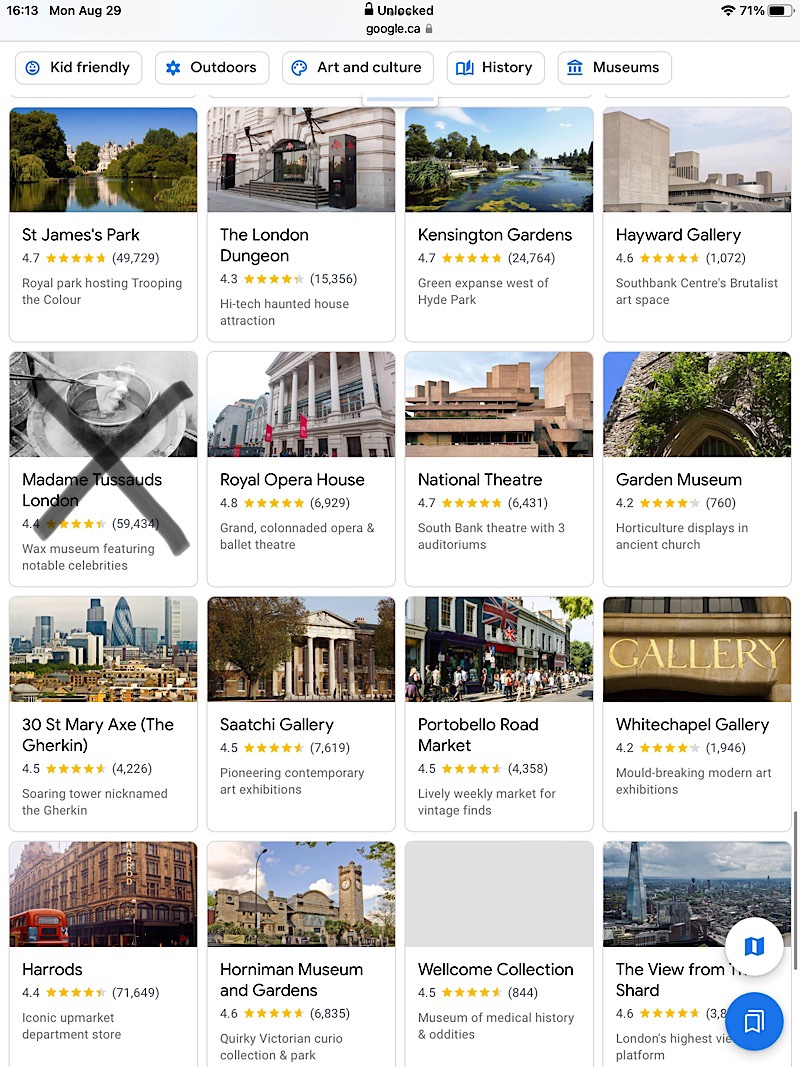This screenshot has height=1067, width=800.
Task: Open Portobello Road Market title
Action: 478,735
